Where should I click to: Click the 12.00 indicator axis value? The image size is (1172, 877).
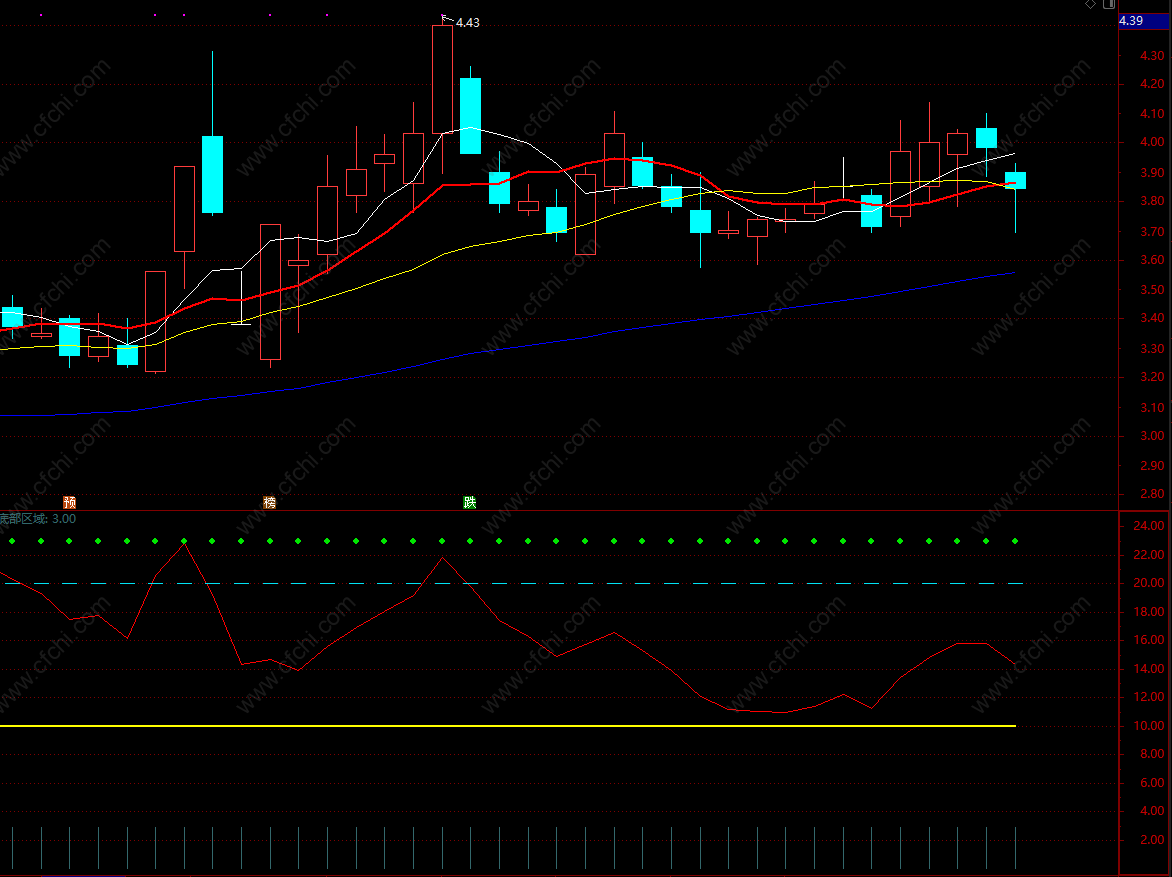point(1149,697)
